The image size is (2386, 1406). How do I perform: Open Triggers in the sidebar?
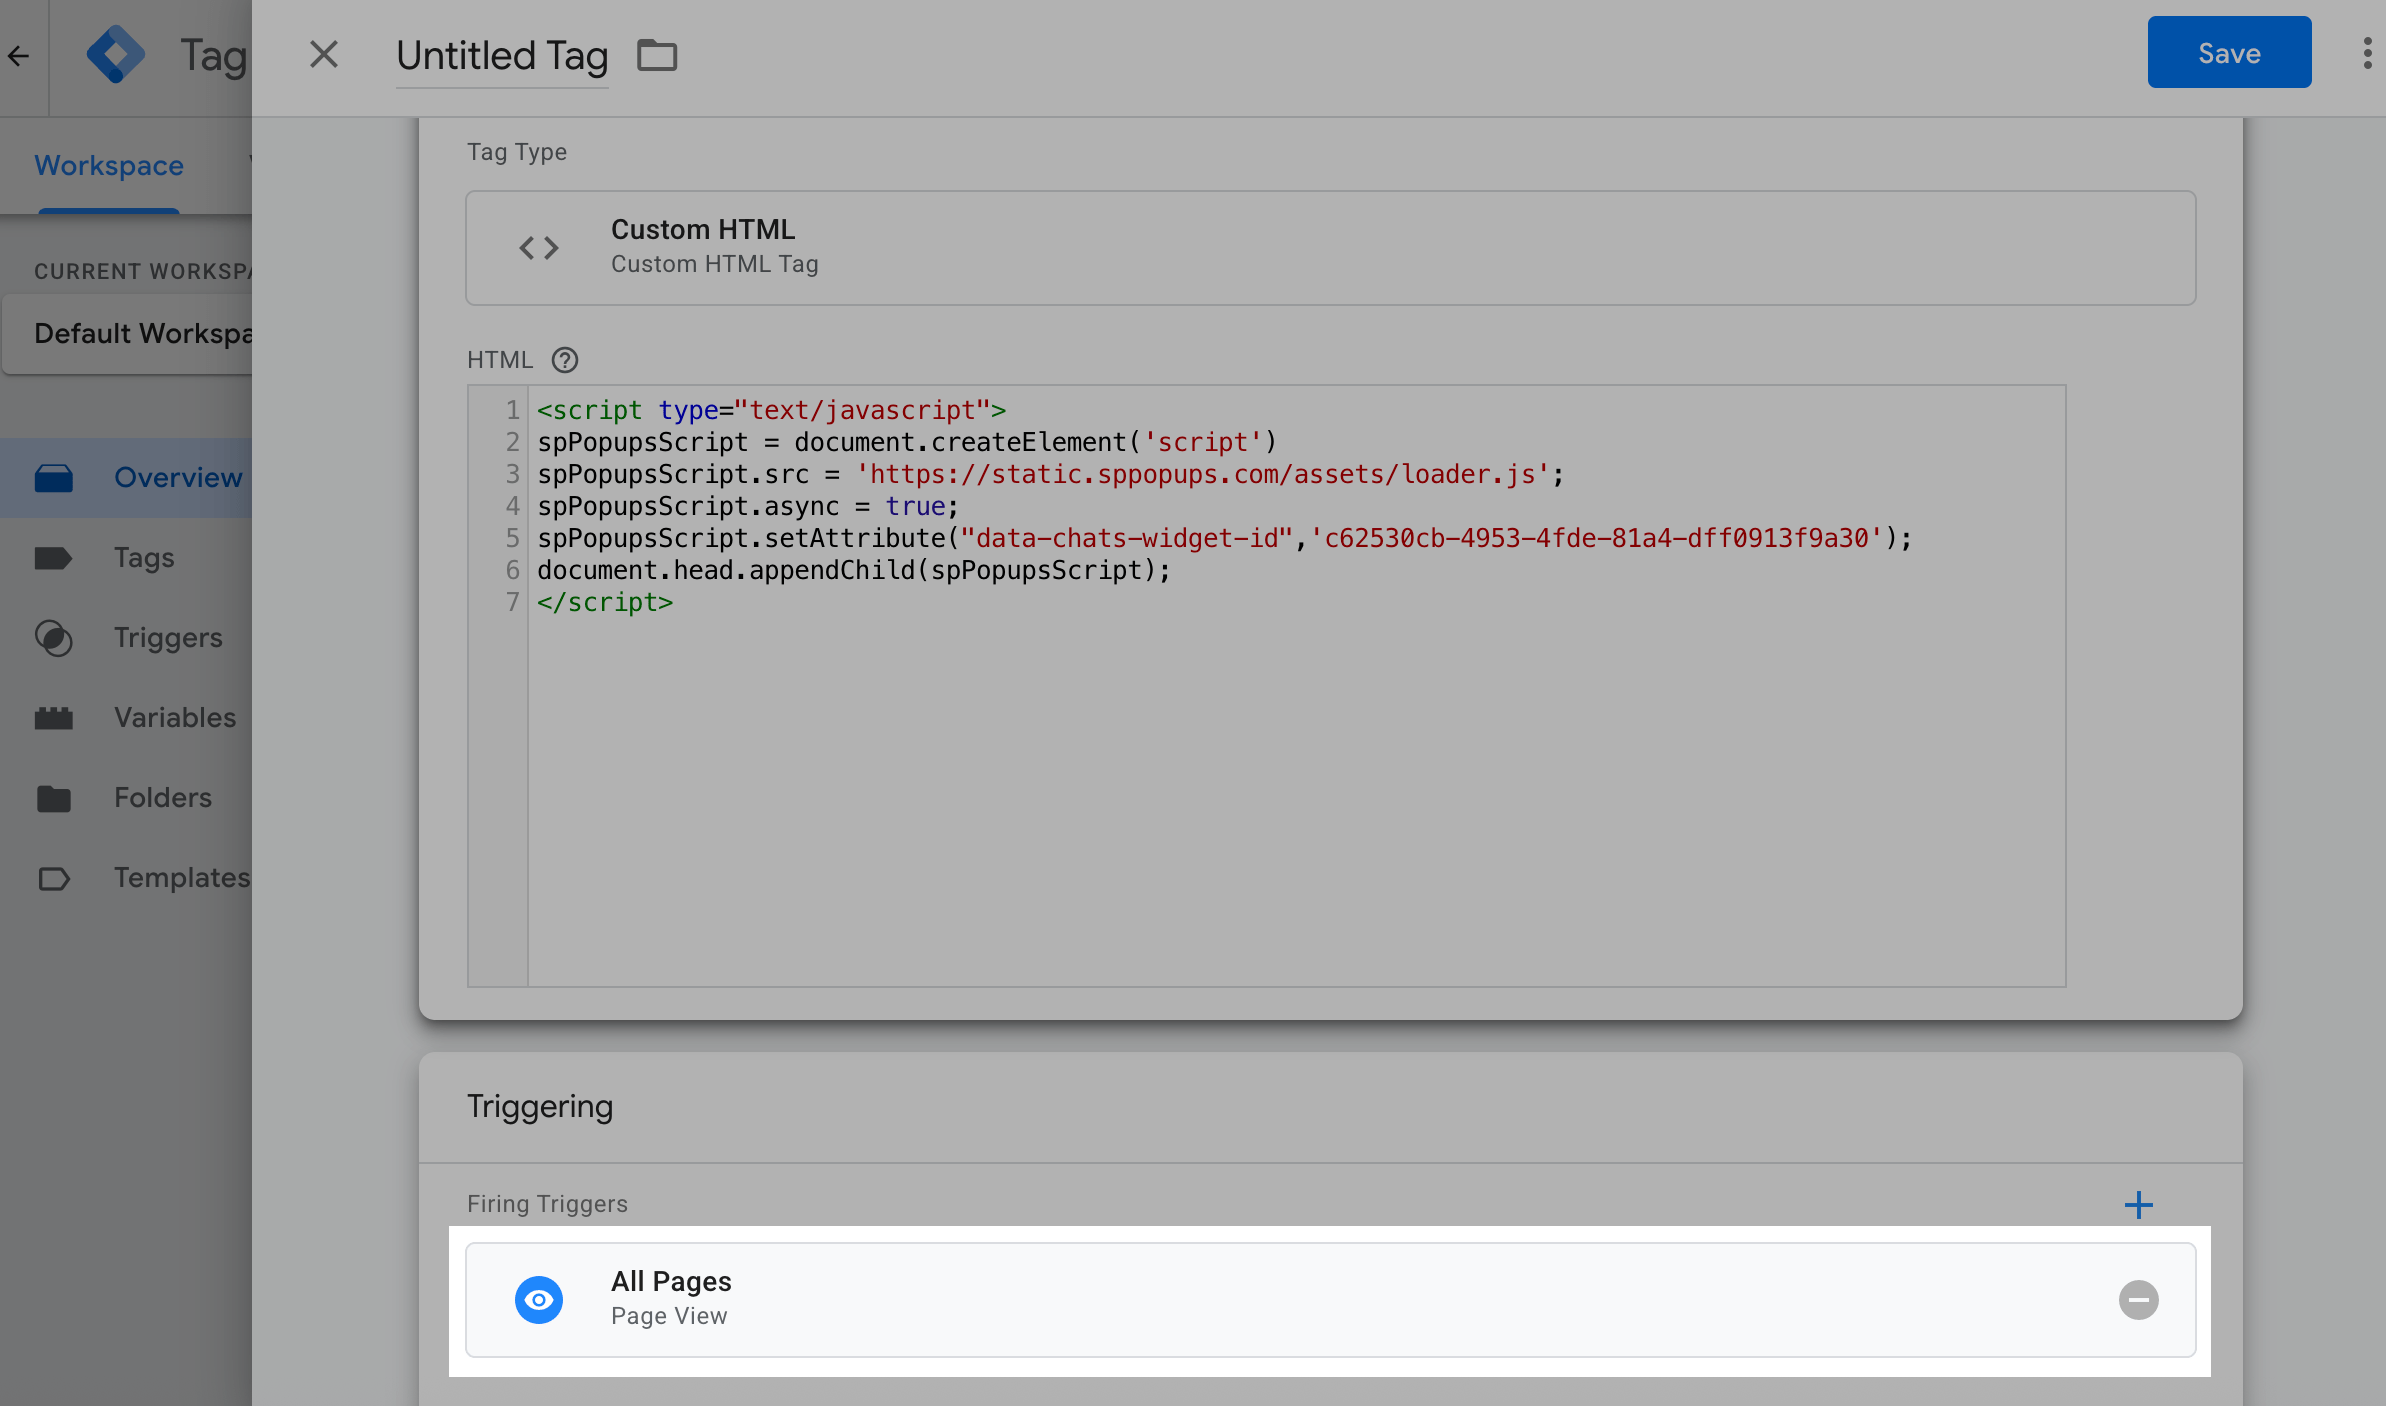pyautogui.click(x=167, y=638)
